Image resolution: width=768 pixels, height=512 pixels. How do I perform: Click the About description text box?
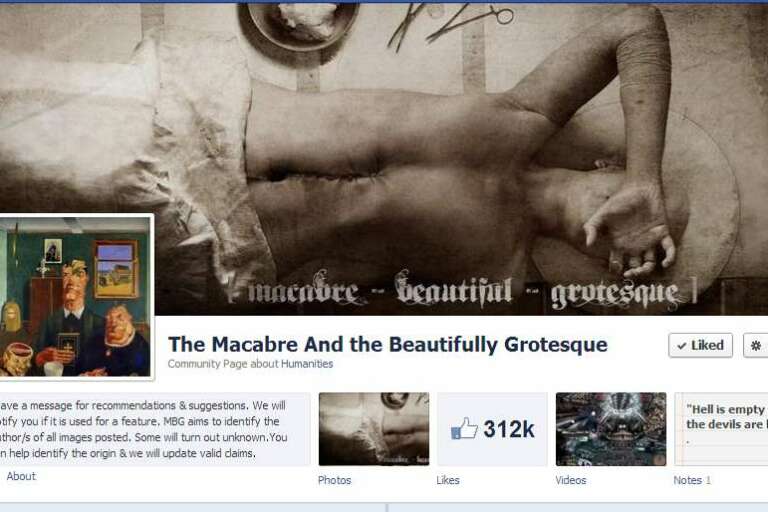[153, 429]
